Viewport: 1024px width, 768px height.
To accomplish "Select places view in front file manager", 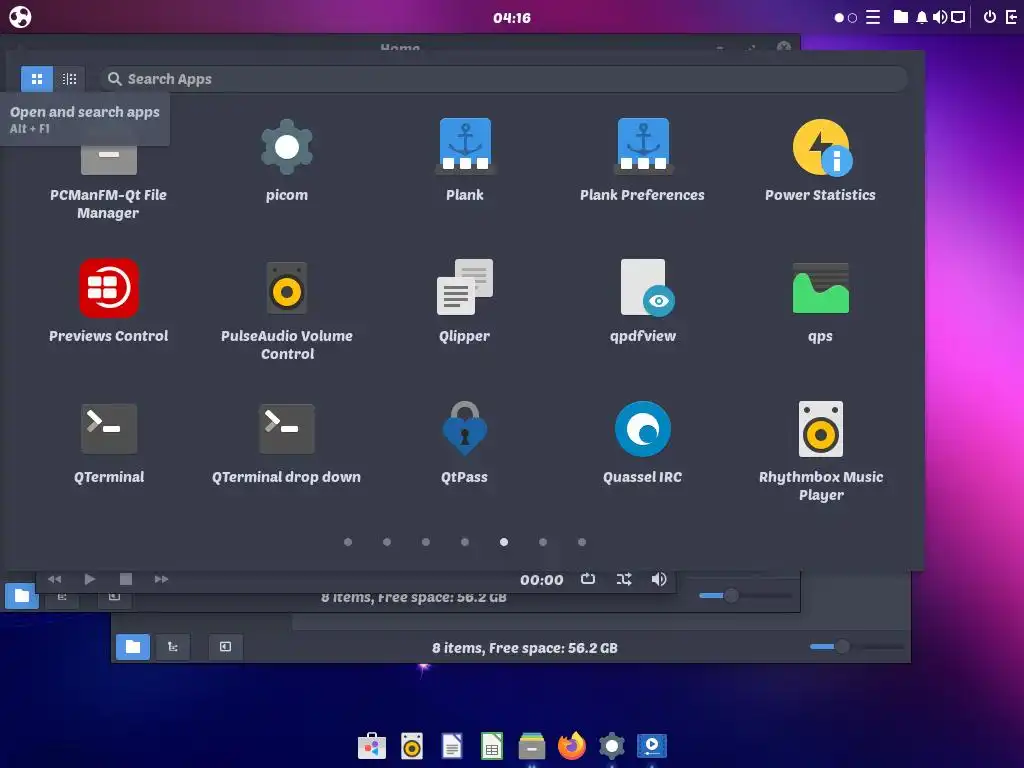I will click(133, 647).
